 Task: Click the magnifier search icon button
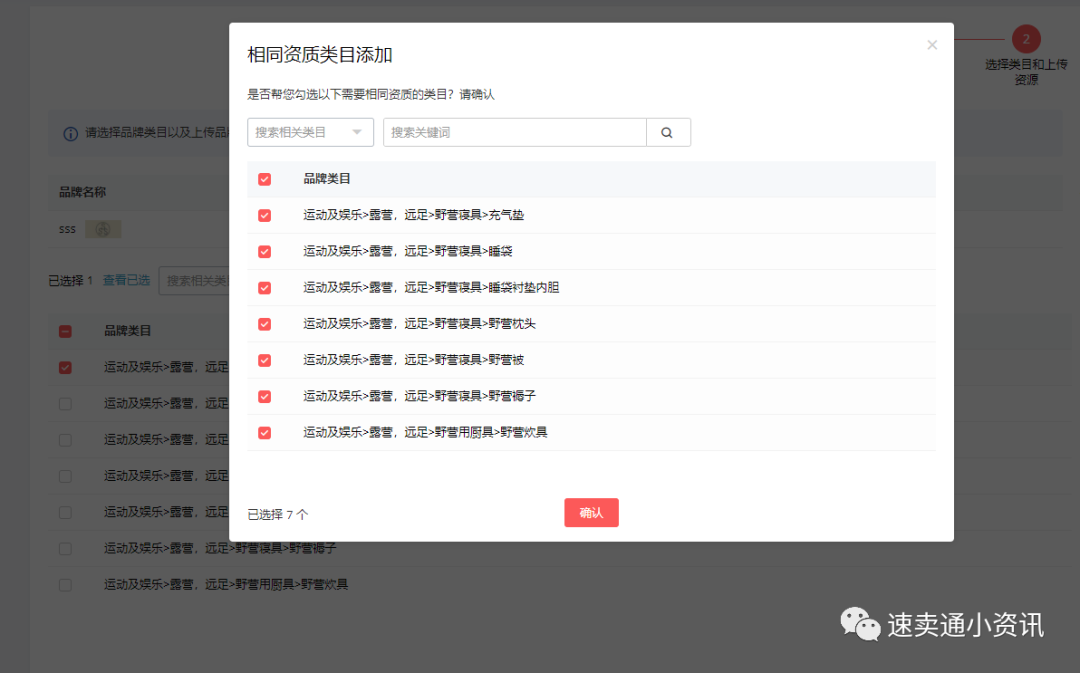point(668,132)
